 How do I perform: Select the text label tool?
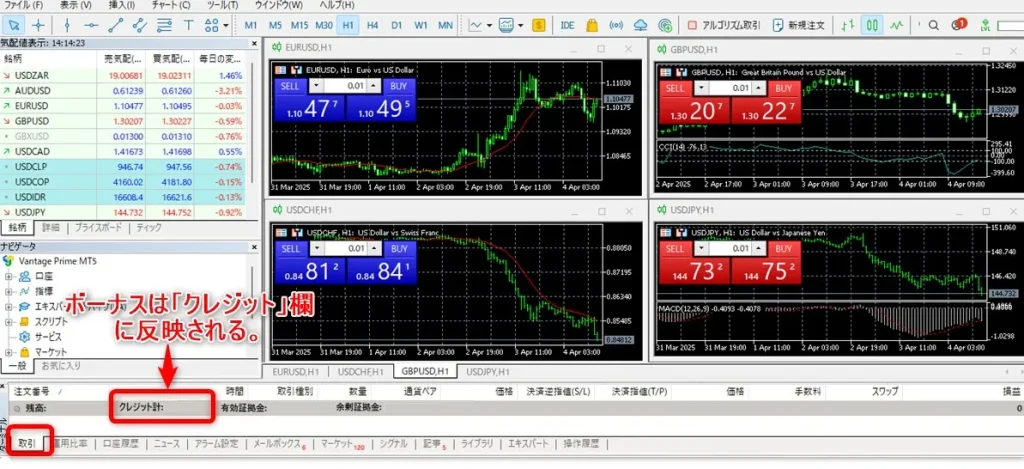tap(189, 25)
